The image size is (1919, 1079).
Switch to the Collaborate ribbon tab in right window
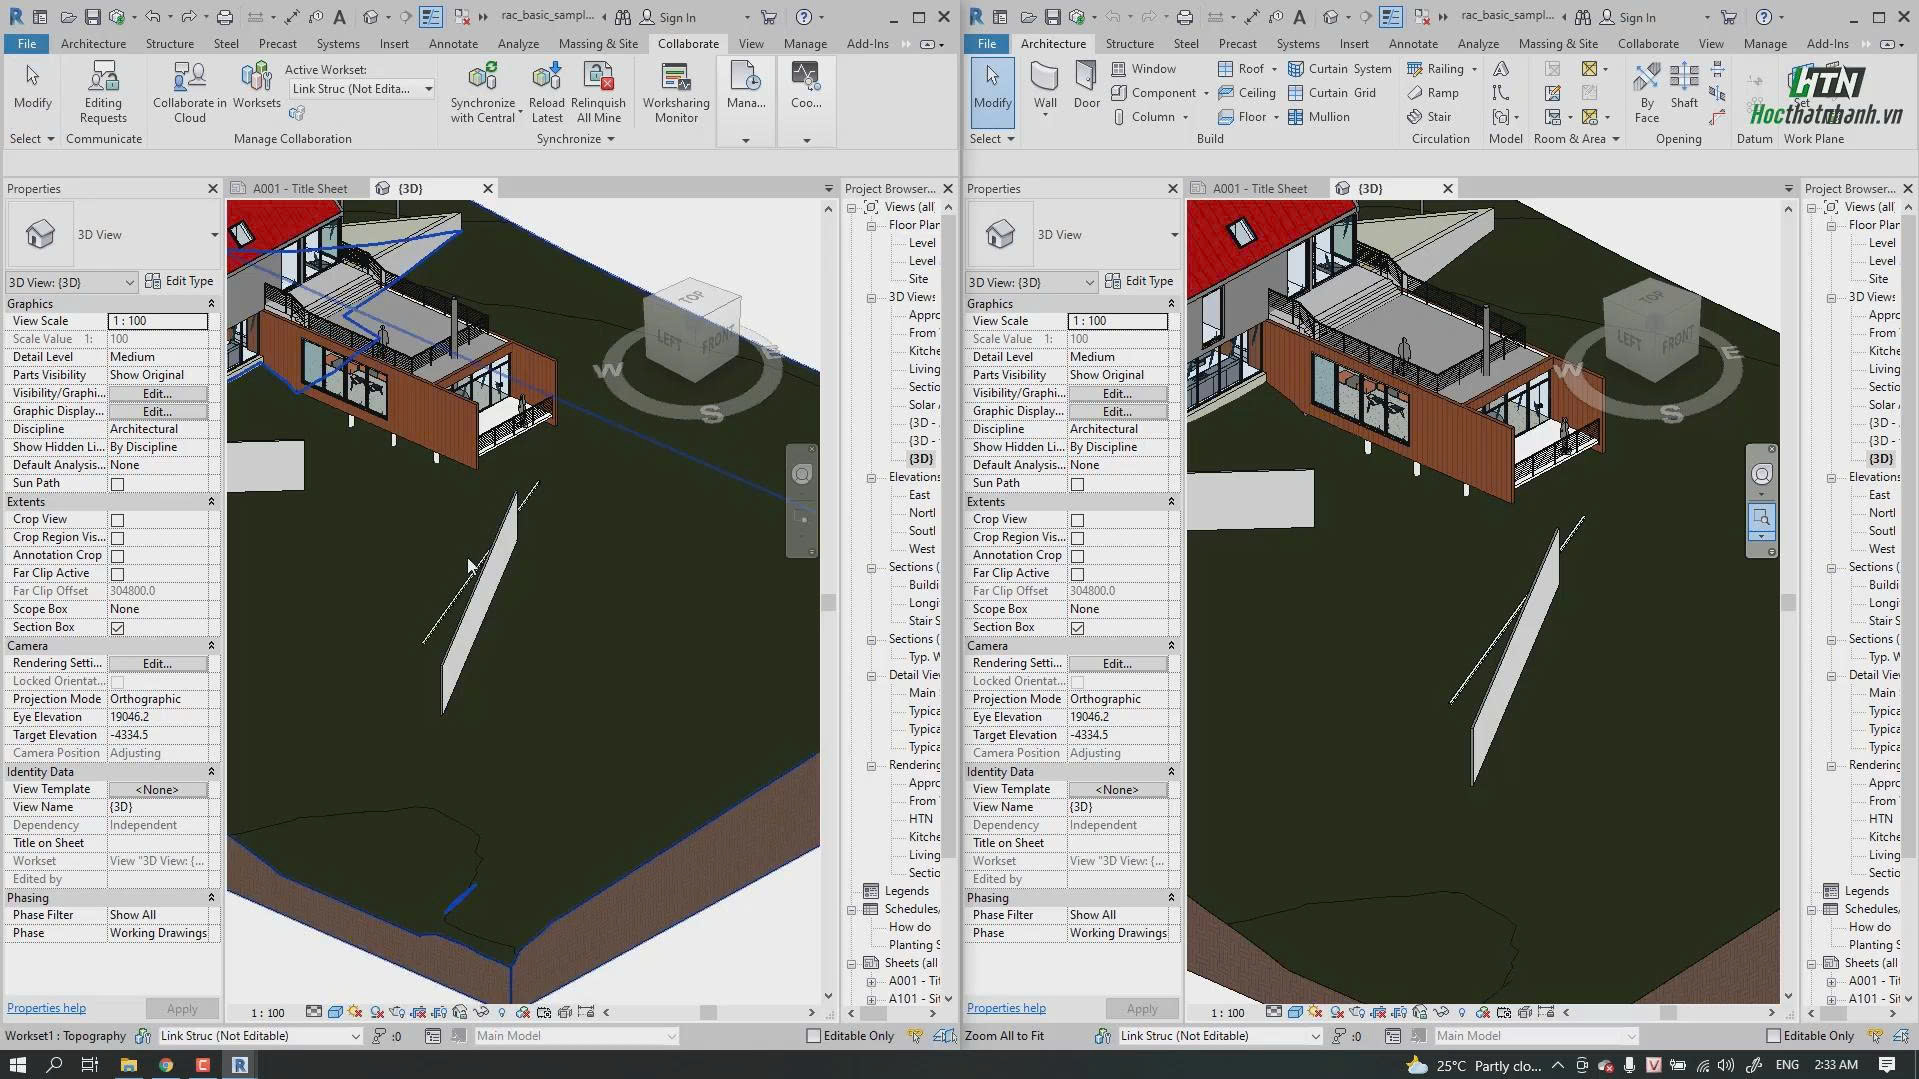pyautogui.click(x=1648, y=44)
